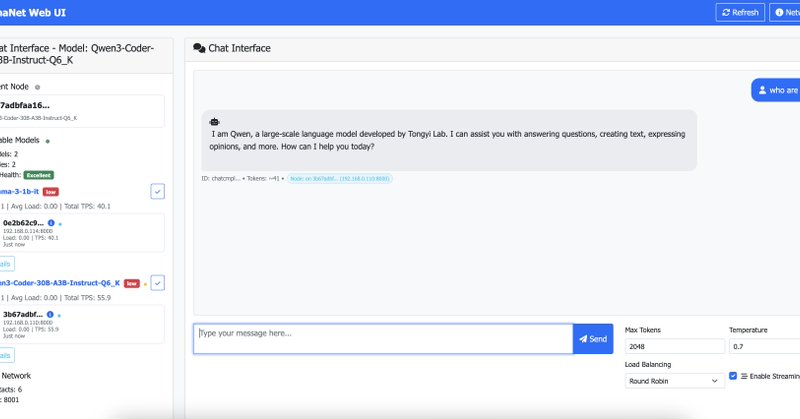Screen dimensions: 800x419
Task: Click the info icon next to node 3b67adbf
Action: (50, 314)
